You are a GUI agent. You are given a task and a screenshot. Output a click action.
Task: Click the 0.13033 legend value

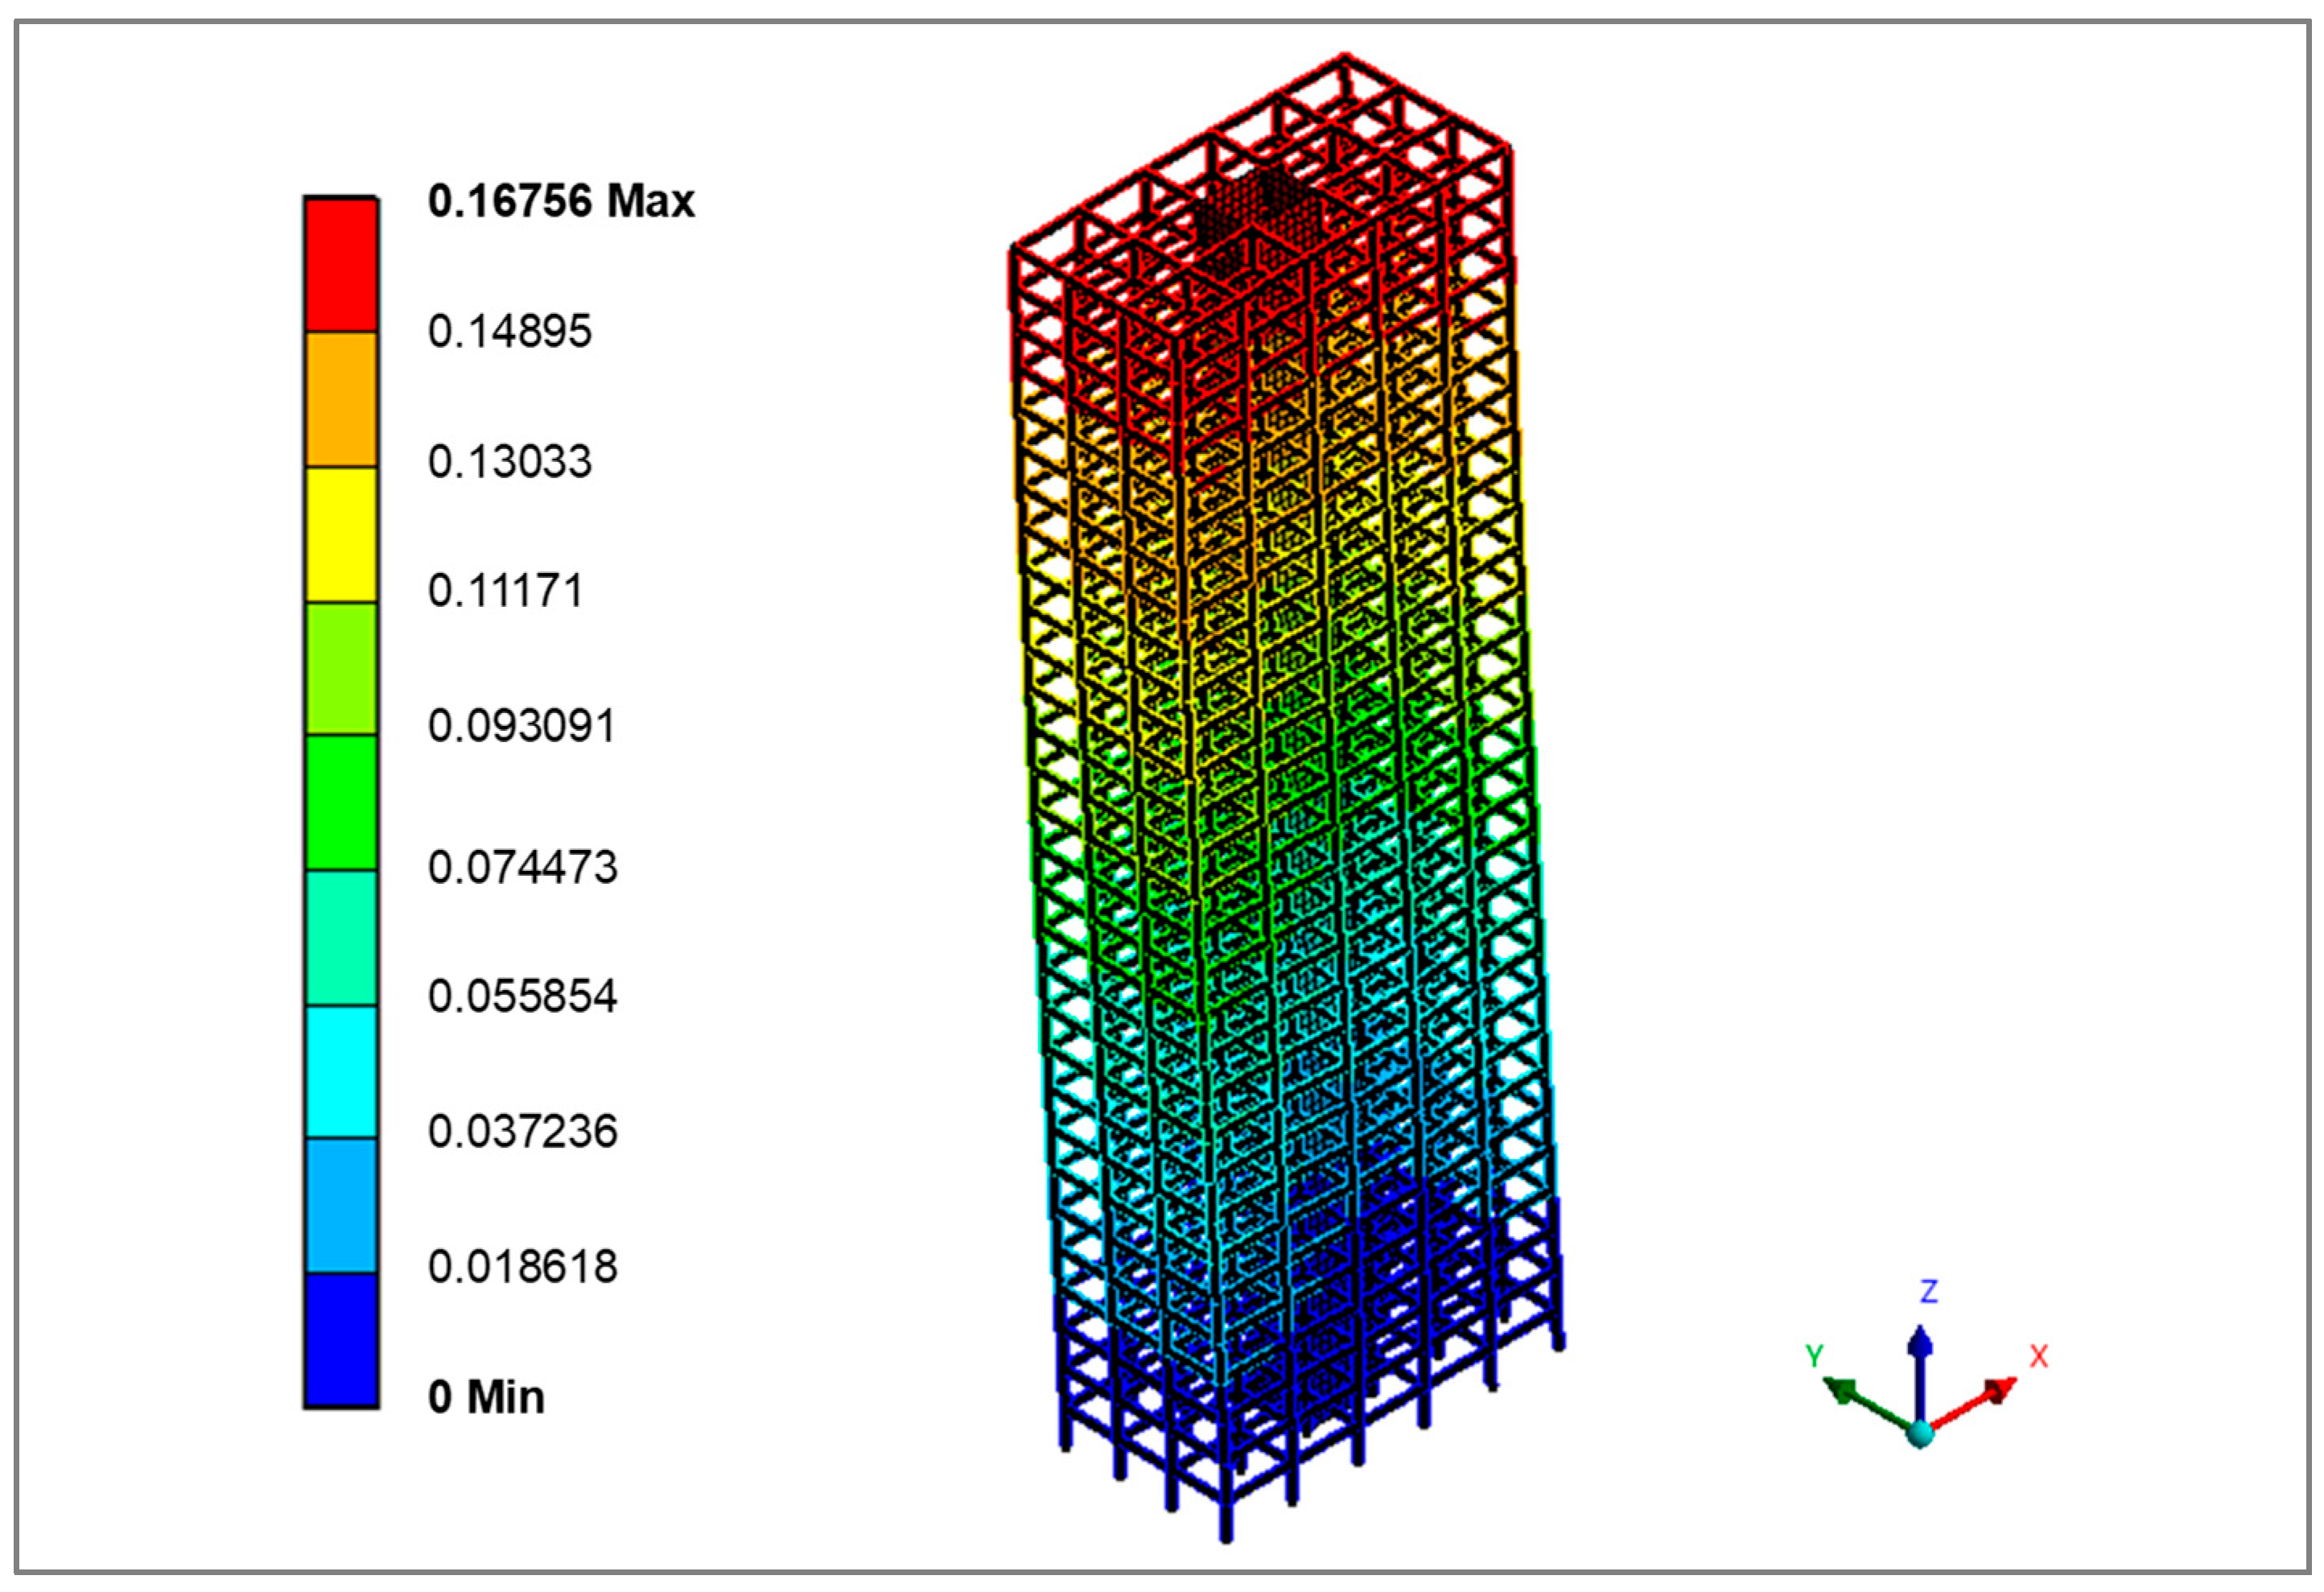coord(510,462)
